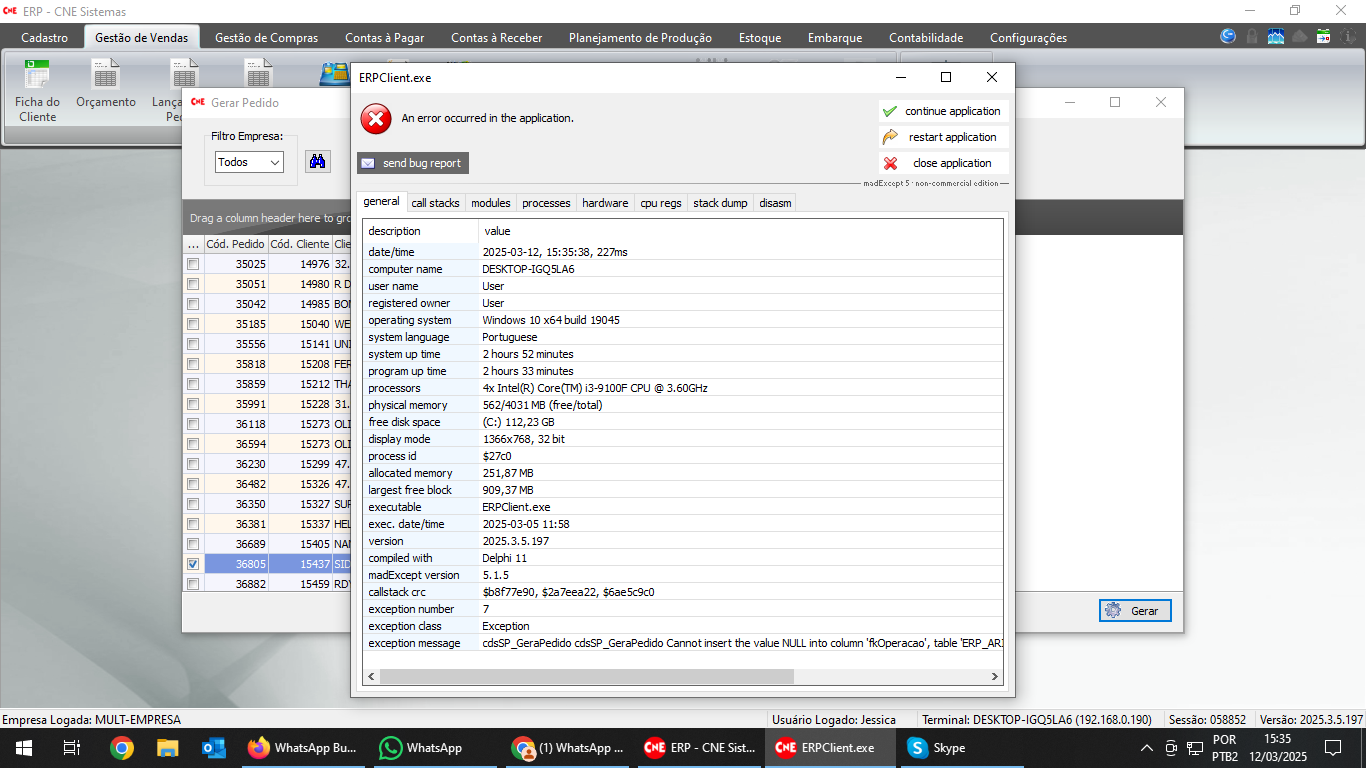This screenshot has width=1366, height=768.
Task: Click the send bug report button
Action: point(412,163)
